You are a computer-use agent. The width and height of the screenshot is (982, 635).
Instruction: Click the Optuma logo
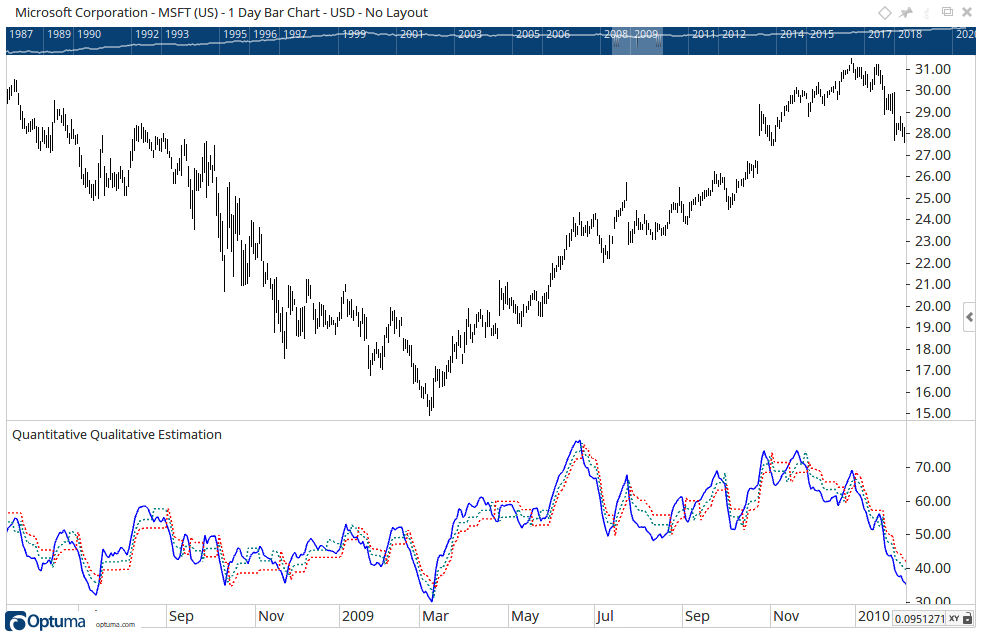[x=45, y=621]
